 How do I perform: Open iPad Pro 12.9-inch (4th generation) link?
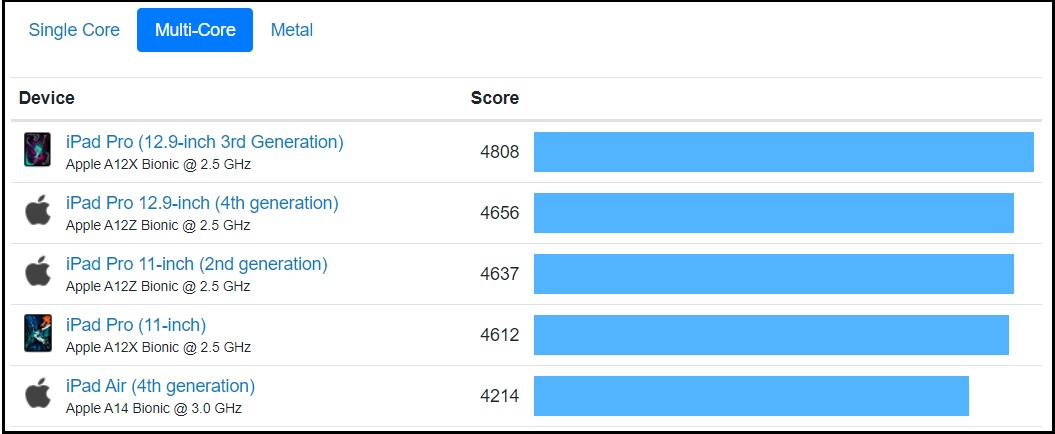tap(202, 203)
